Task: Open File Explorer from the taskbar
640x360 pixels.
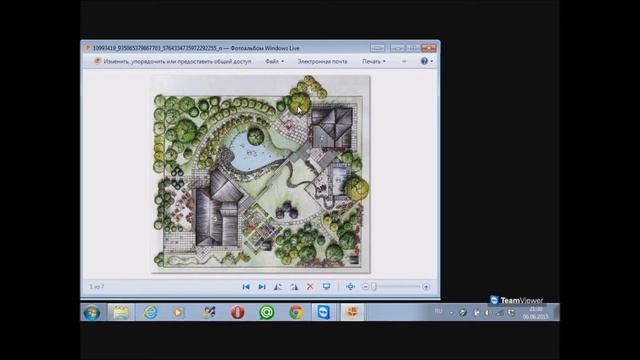Action: pos(121,313)
